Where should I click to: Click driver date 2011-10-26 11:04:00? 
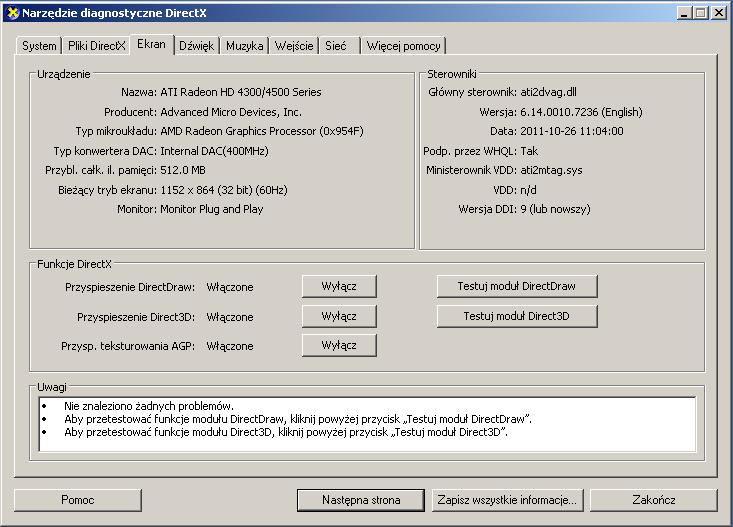(x=572, y=131)
